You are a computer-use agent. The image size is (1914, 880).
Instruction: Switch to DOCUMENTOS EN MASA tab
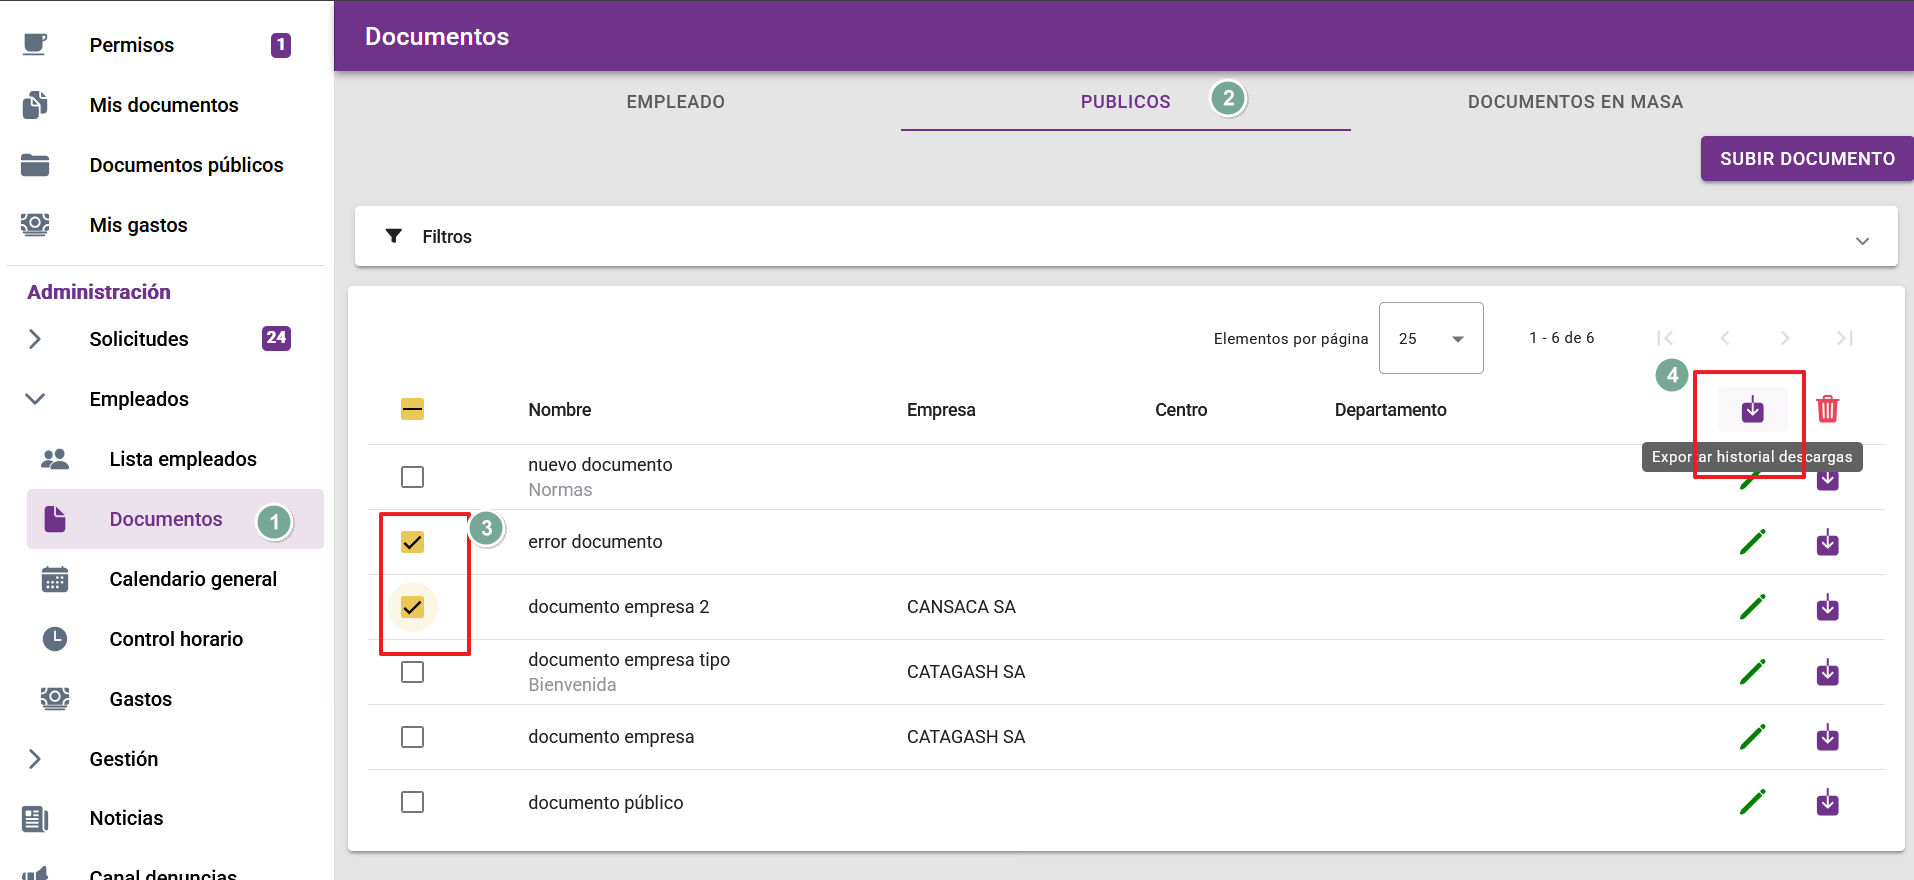point(1575,102)
